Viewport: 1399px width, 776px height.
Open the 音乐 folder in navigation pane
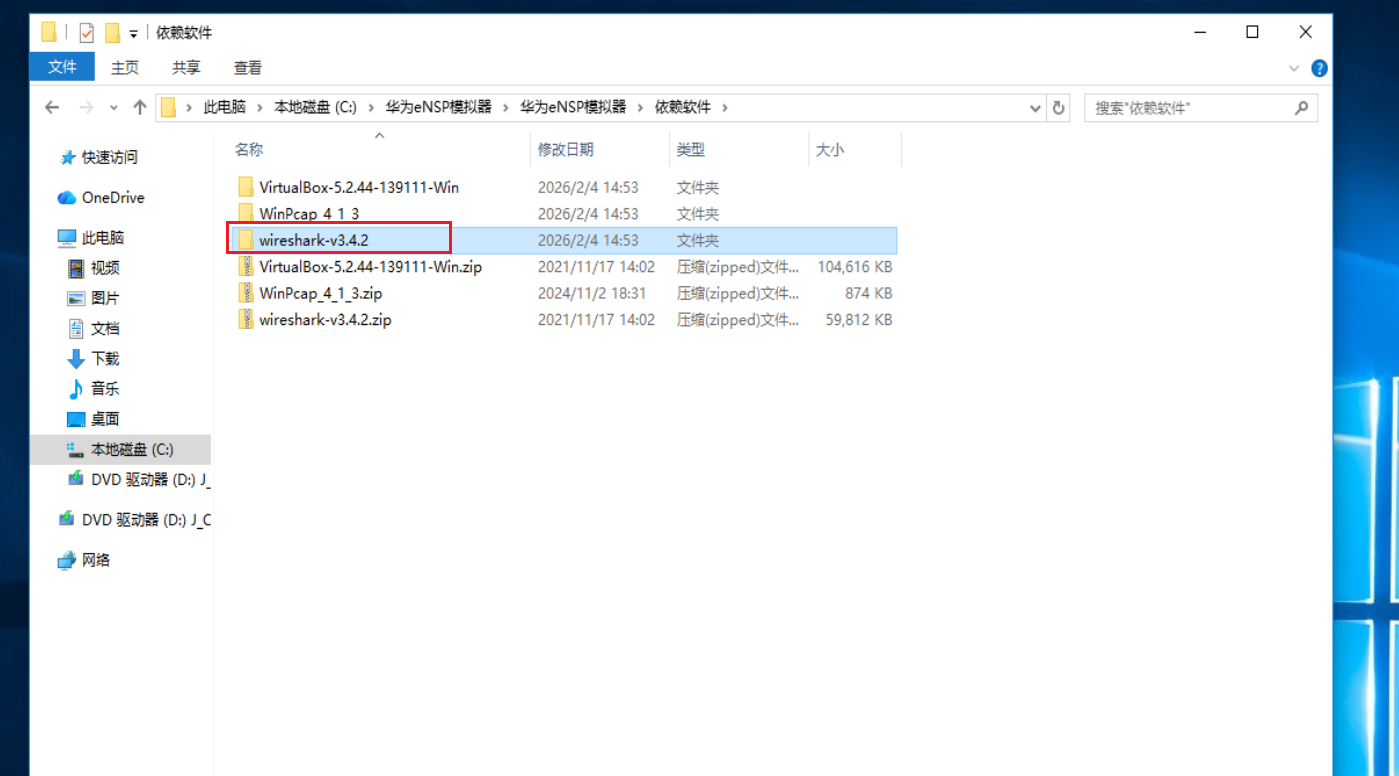click(105, 388)
